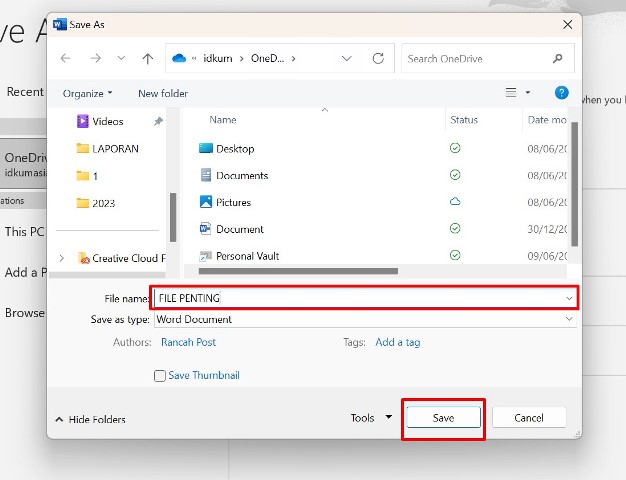Open the Organize menu
Screen dimensions: 626x480
point(88,93)
